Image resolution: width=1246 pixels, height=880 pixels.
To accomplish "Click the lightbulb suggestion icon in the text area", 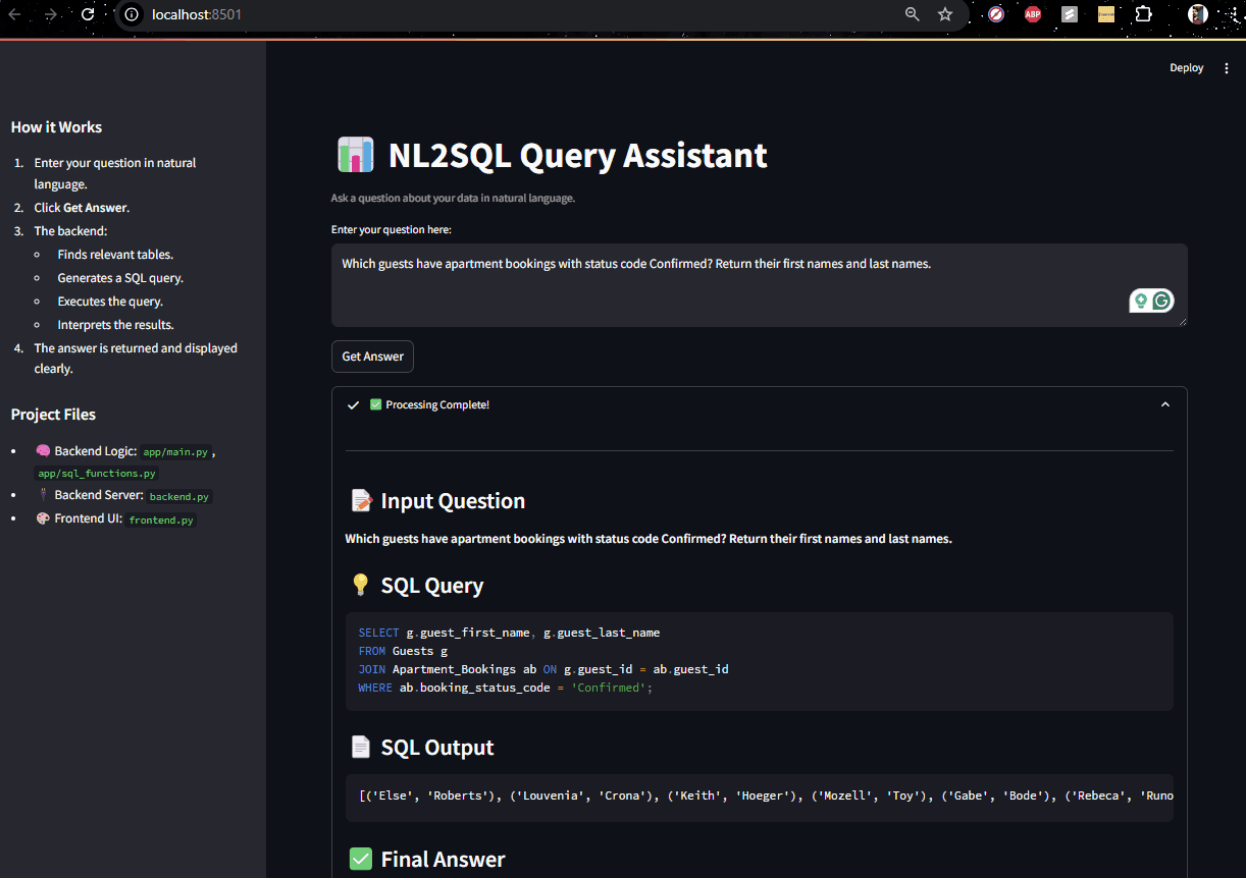I will click(1141, 301).
